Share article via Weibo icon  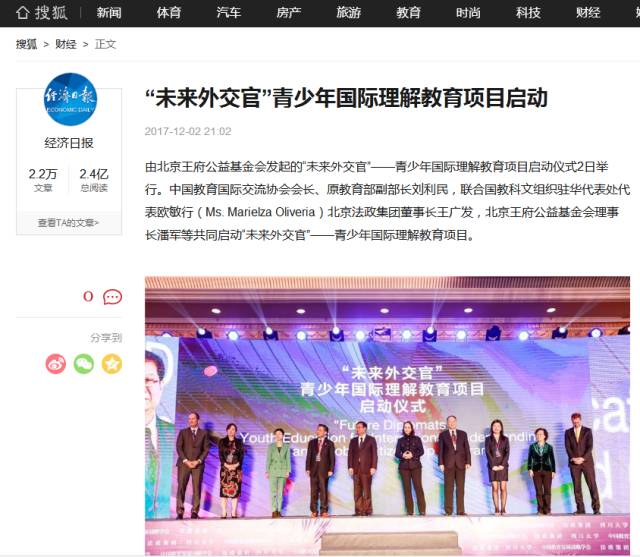point(56,364)
